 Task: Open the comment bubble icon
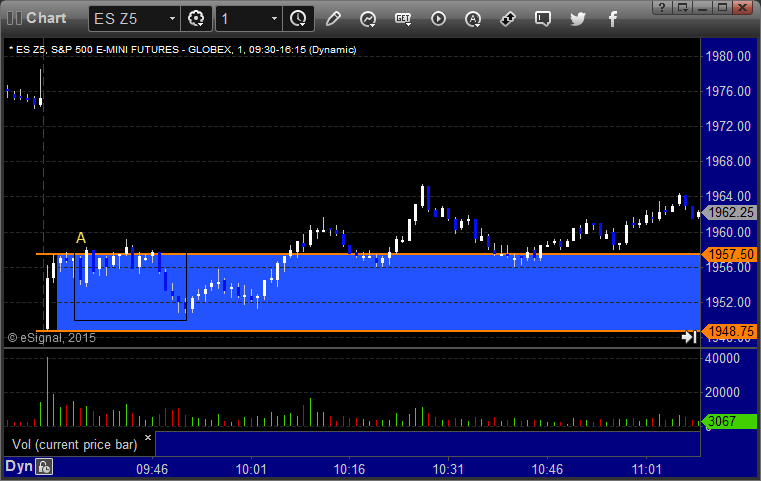click(543, 19)
